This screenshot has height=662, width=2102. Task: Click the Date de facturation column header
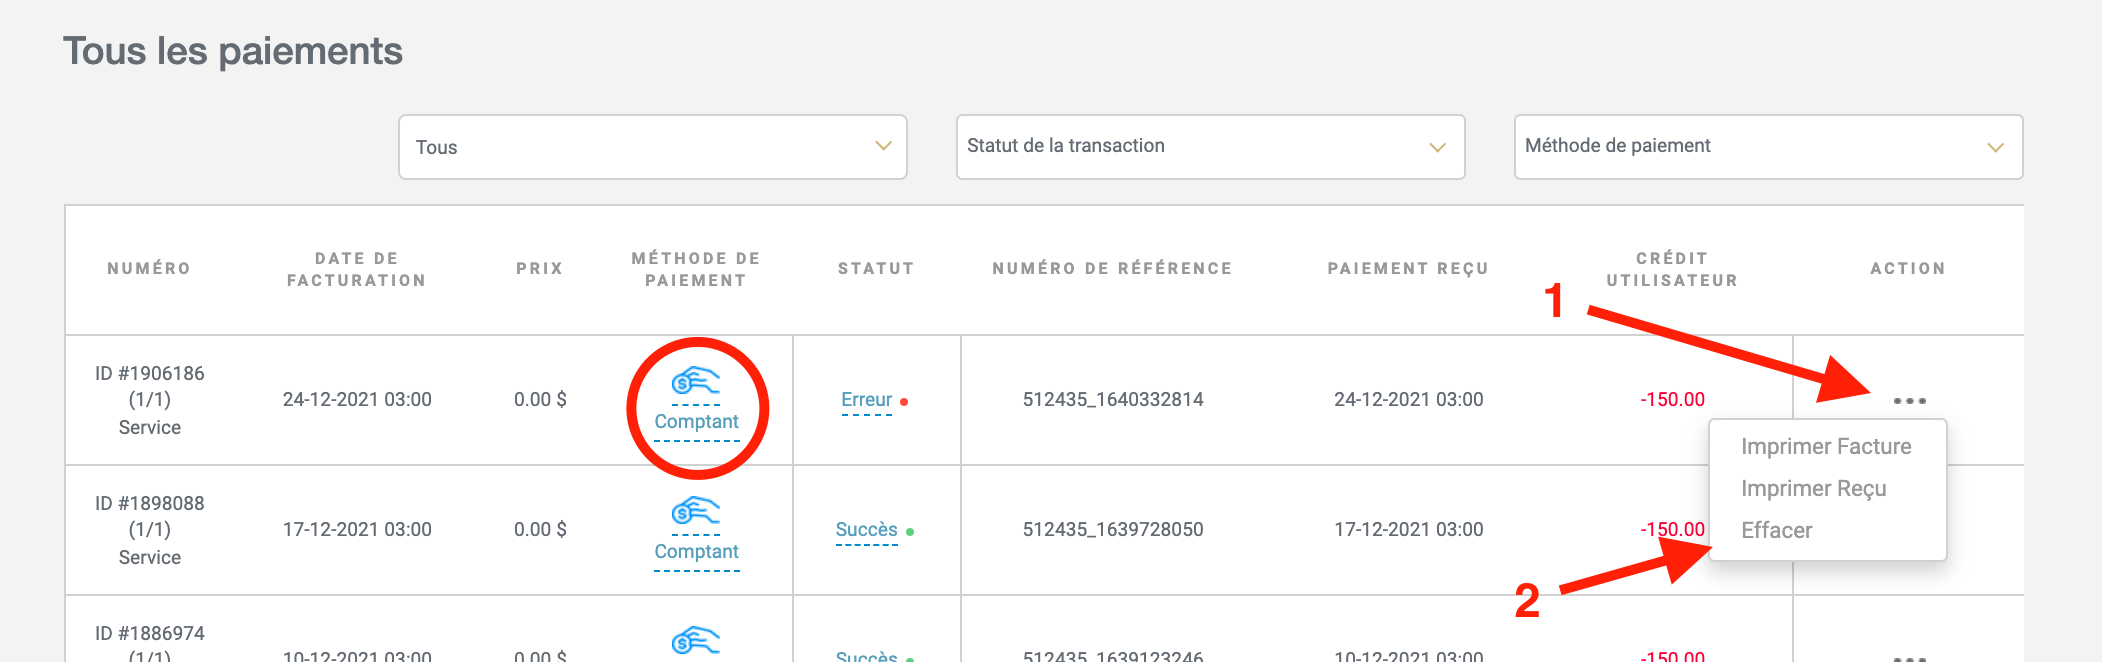(357, 269)
